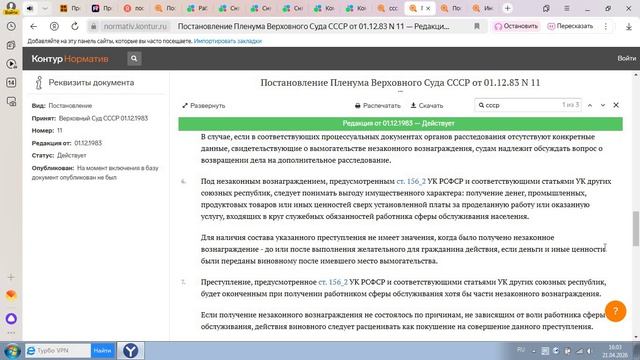This screenshot has height=360, width=640.
Task: Open the sidebar more dots at bottom
Action: click(11, 333)
